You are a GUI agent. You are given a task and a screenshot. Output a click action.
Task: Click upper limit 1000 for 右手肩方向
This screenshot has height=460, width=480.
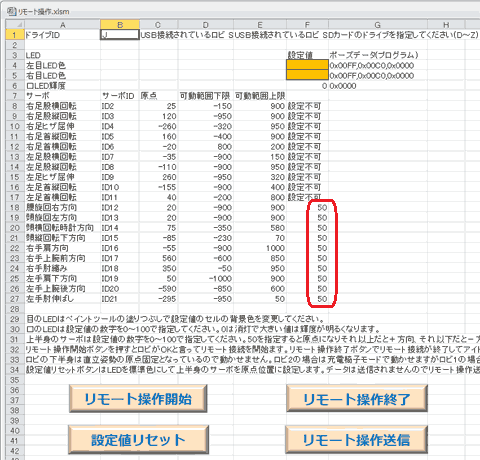pos(260,248)
